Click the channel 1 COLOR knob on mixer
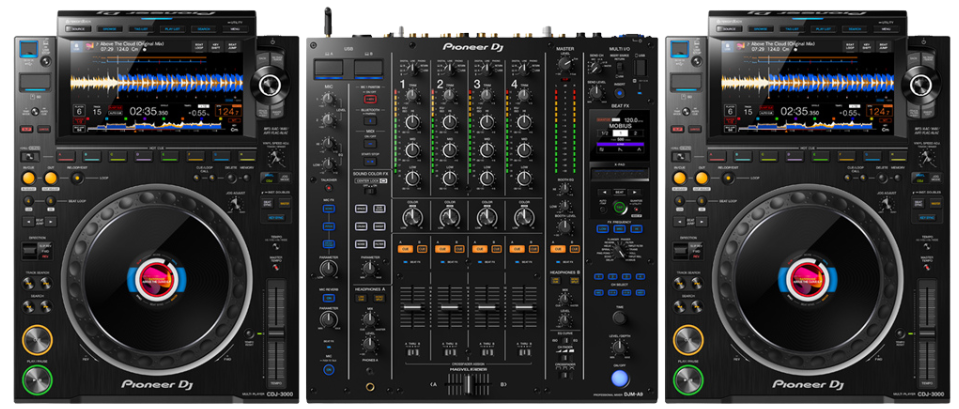Image resolution: width=959 pixels, height=409 pixels. click(410, 214)
